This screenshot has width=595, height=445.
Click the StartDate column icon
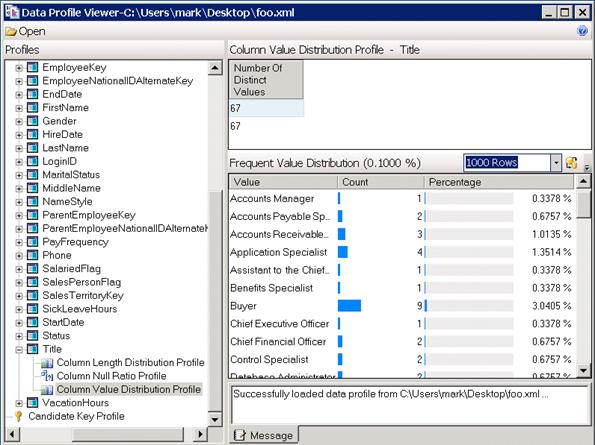(x=33, y=322)
